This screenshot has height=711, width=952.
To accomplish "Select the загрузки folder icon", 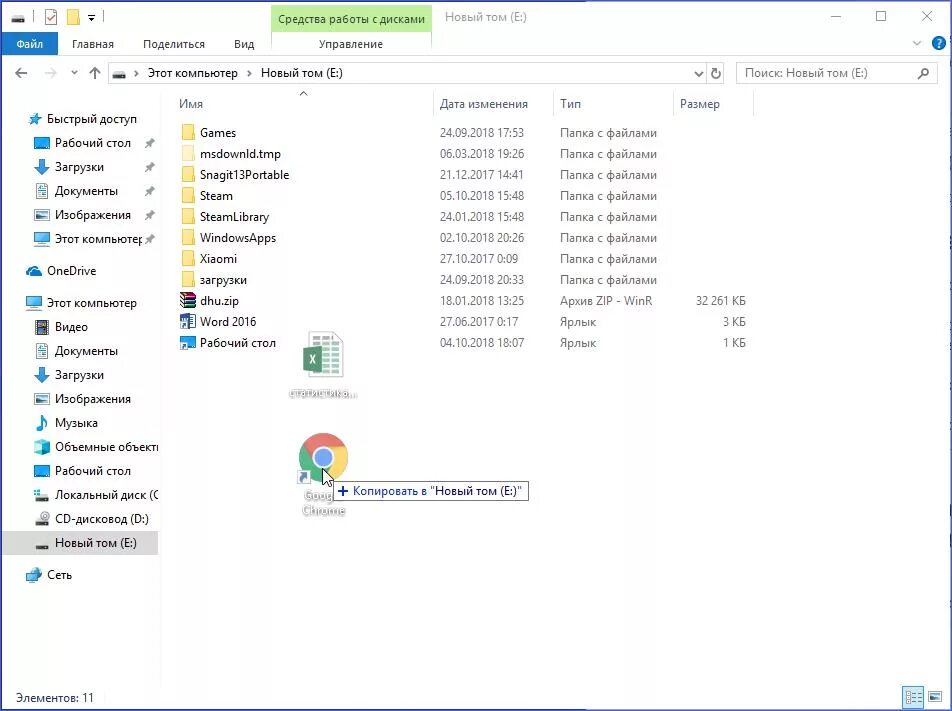I will (188, 279).
